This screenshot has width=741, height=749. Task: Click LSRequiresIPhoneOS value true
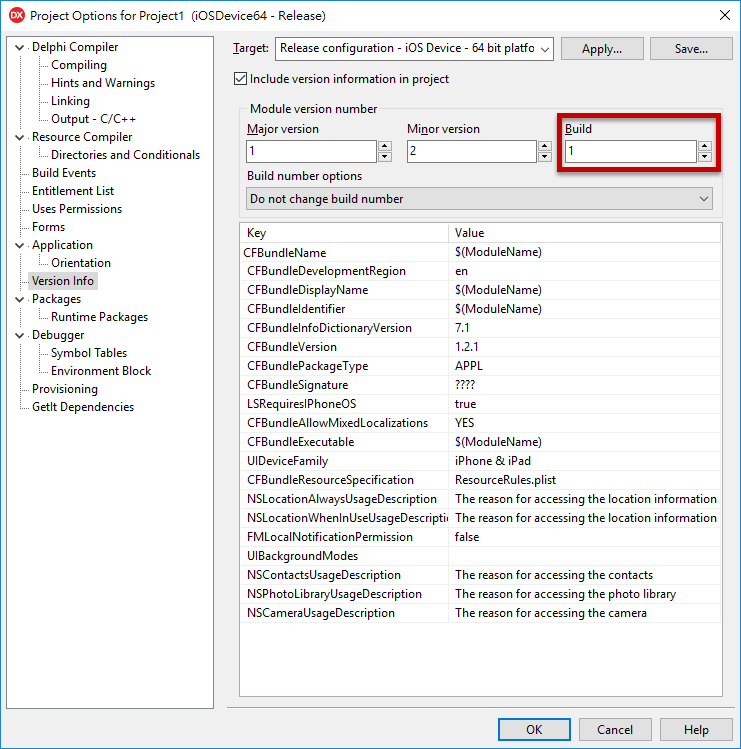click(x=584, y=404)
